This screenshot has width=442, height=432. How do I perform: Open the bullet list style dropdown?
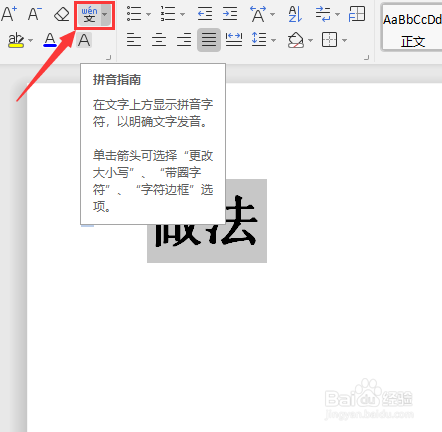click(148, 14)
